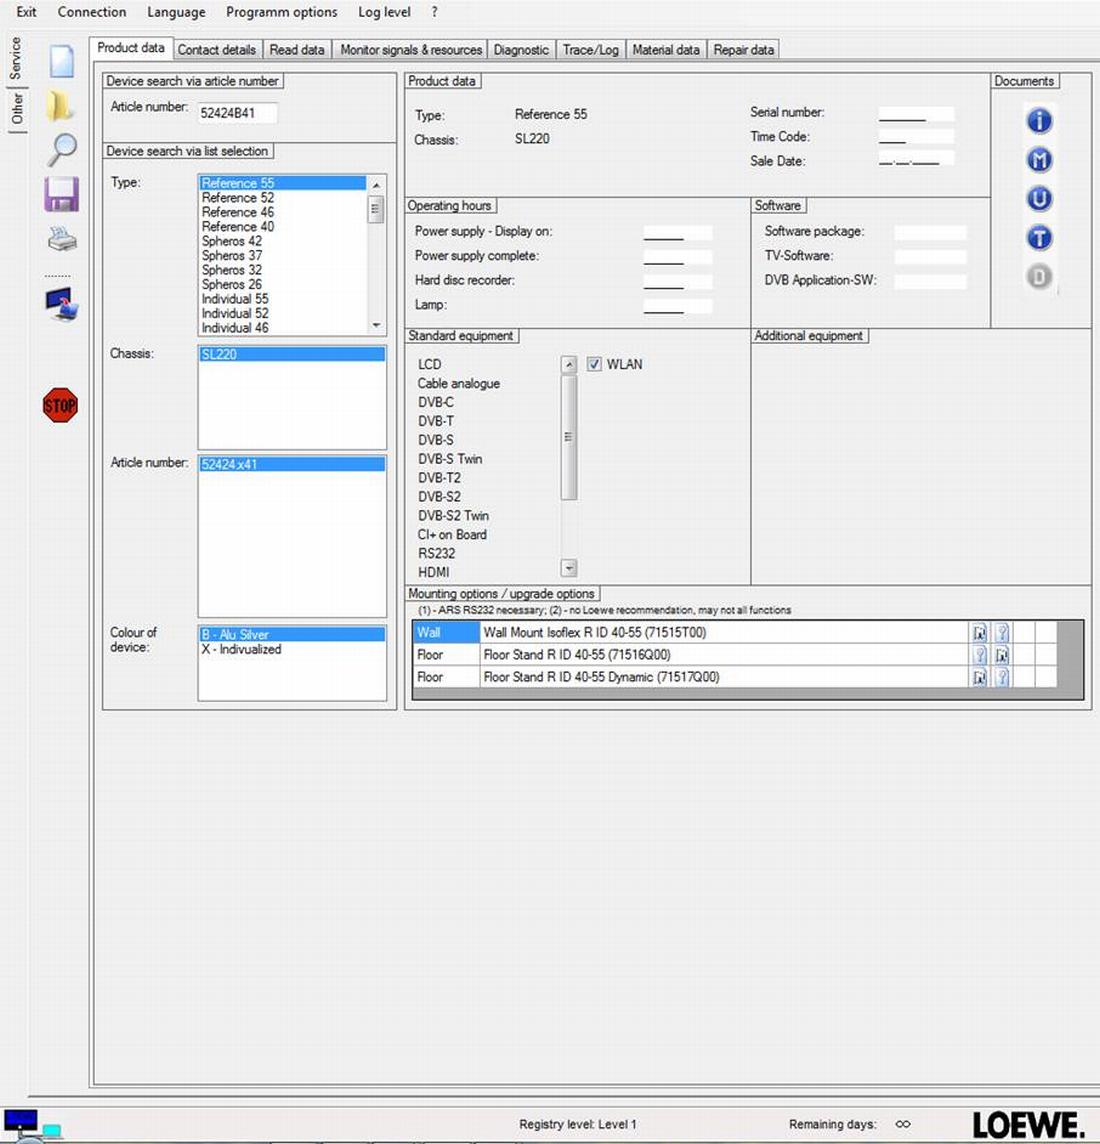
Task: Open the yellow folder icon
Action: pos(60,104)
